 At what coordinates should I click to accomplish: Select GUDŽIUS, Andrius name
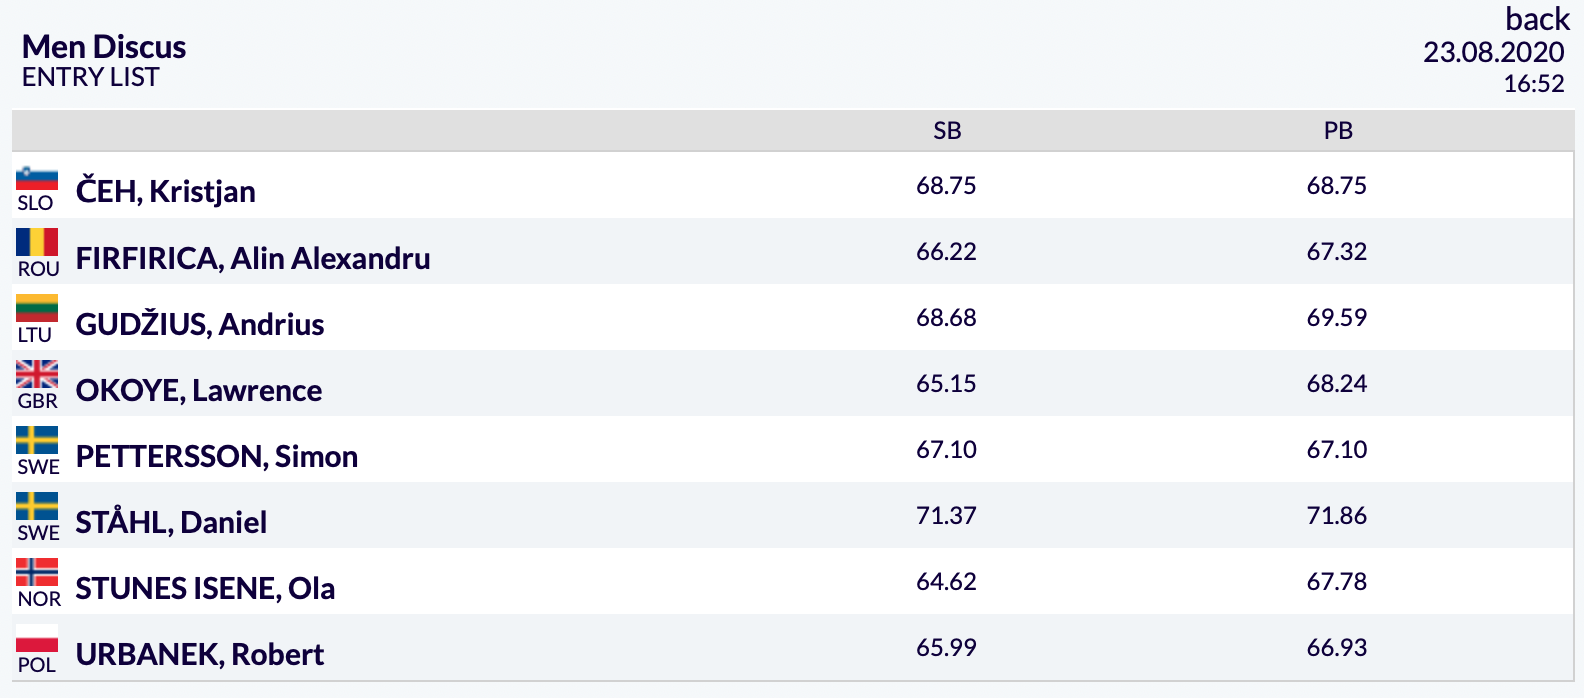(x=200, y=324)
